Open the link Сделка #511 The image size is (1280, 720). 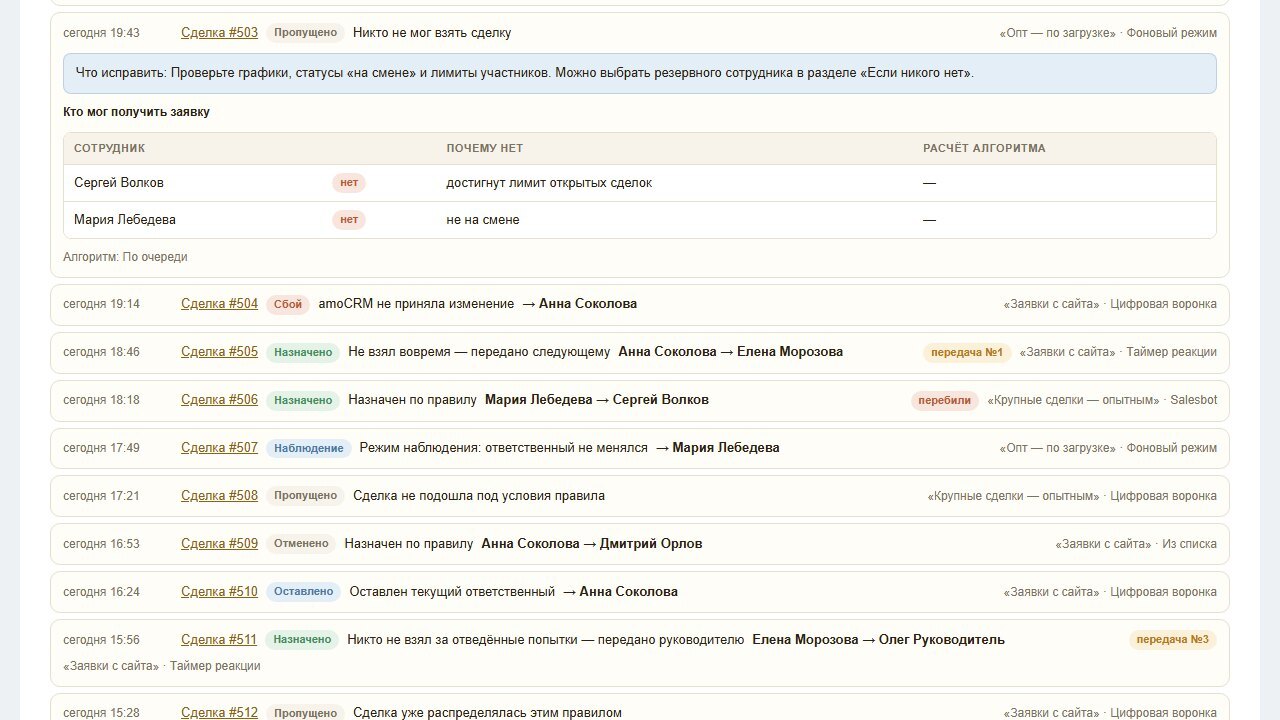pyautogui.click(x=219, y=640)
